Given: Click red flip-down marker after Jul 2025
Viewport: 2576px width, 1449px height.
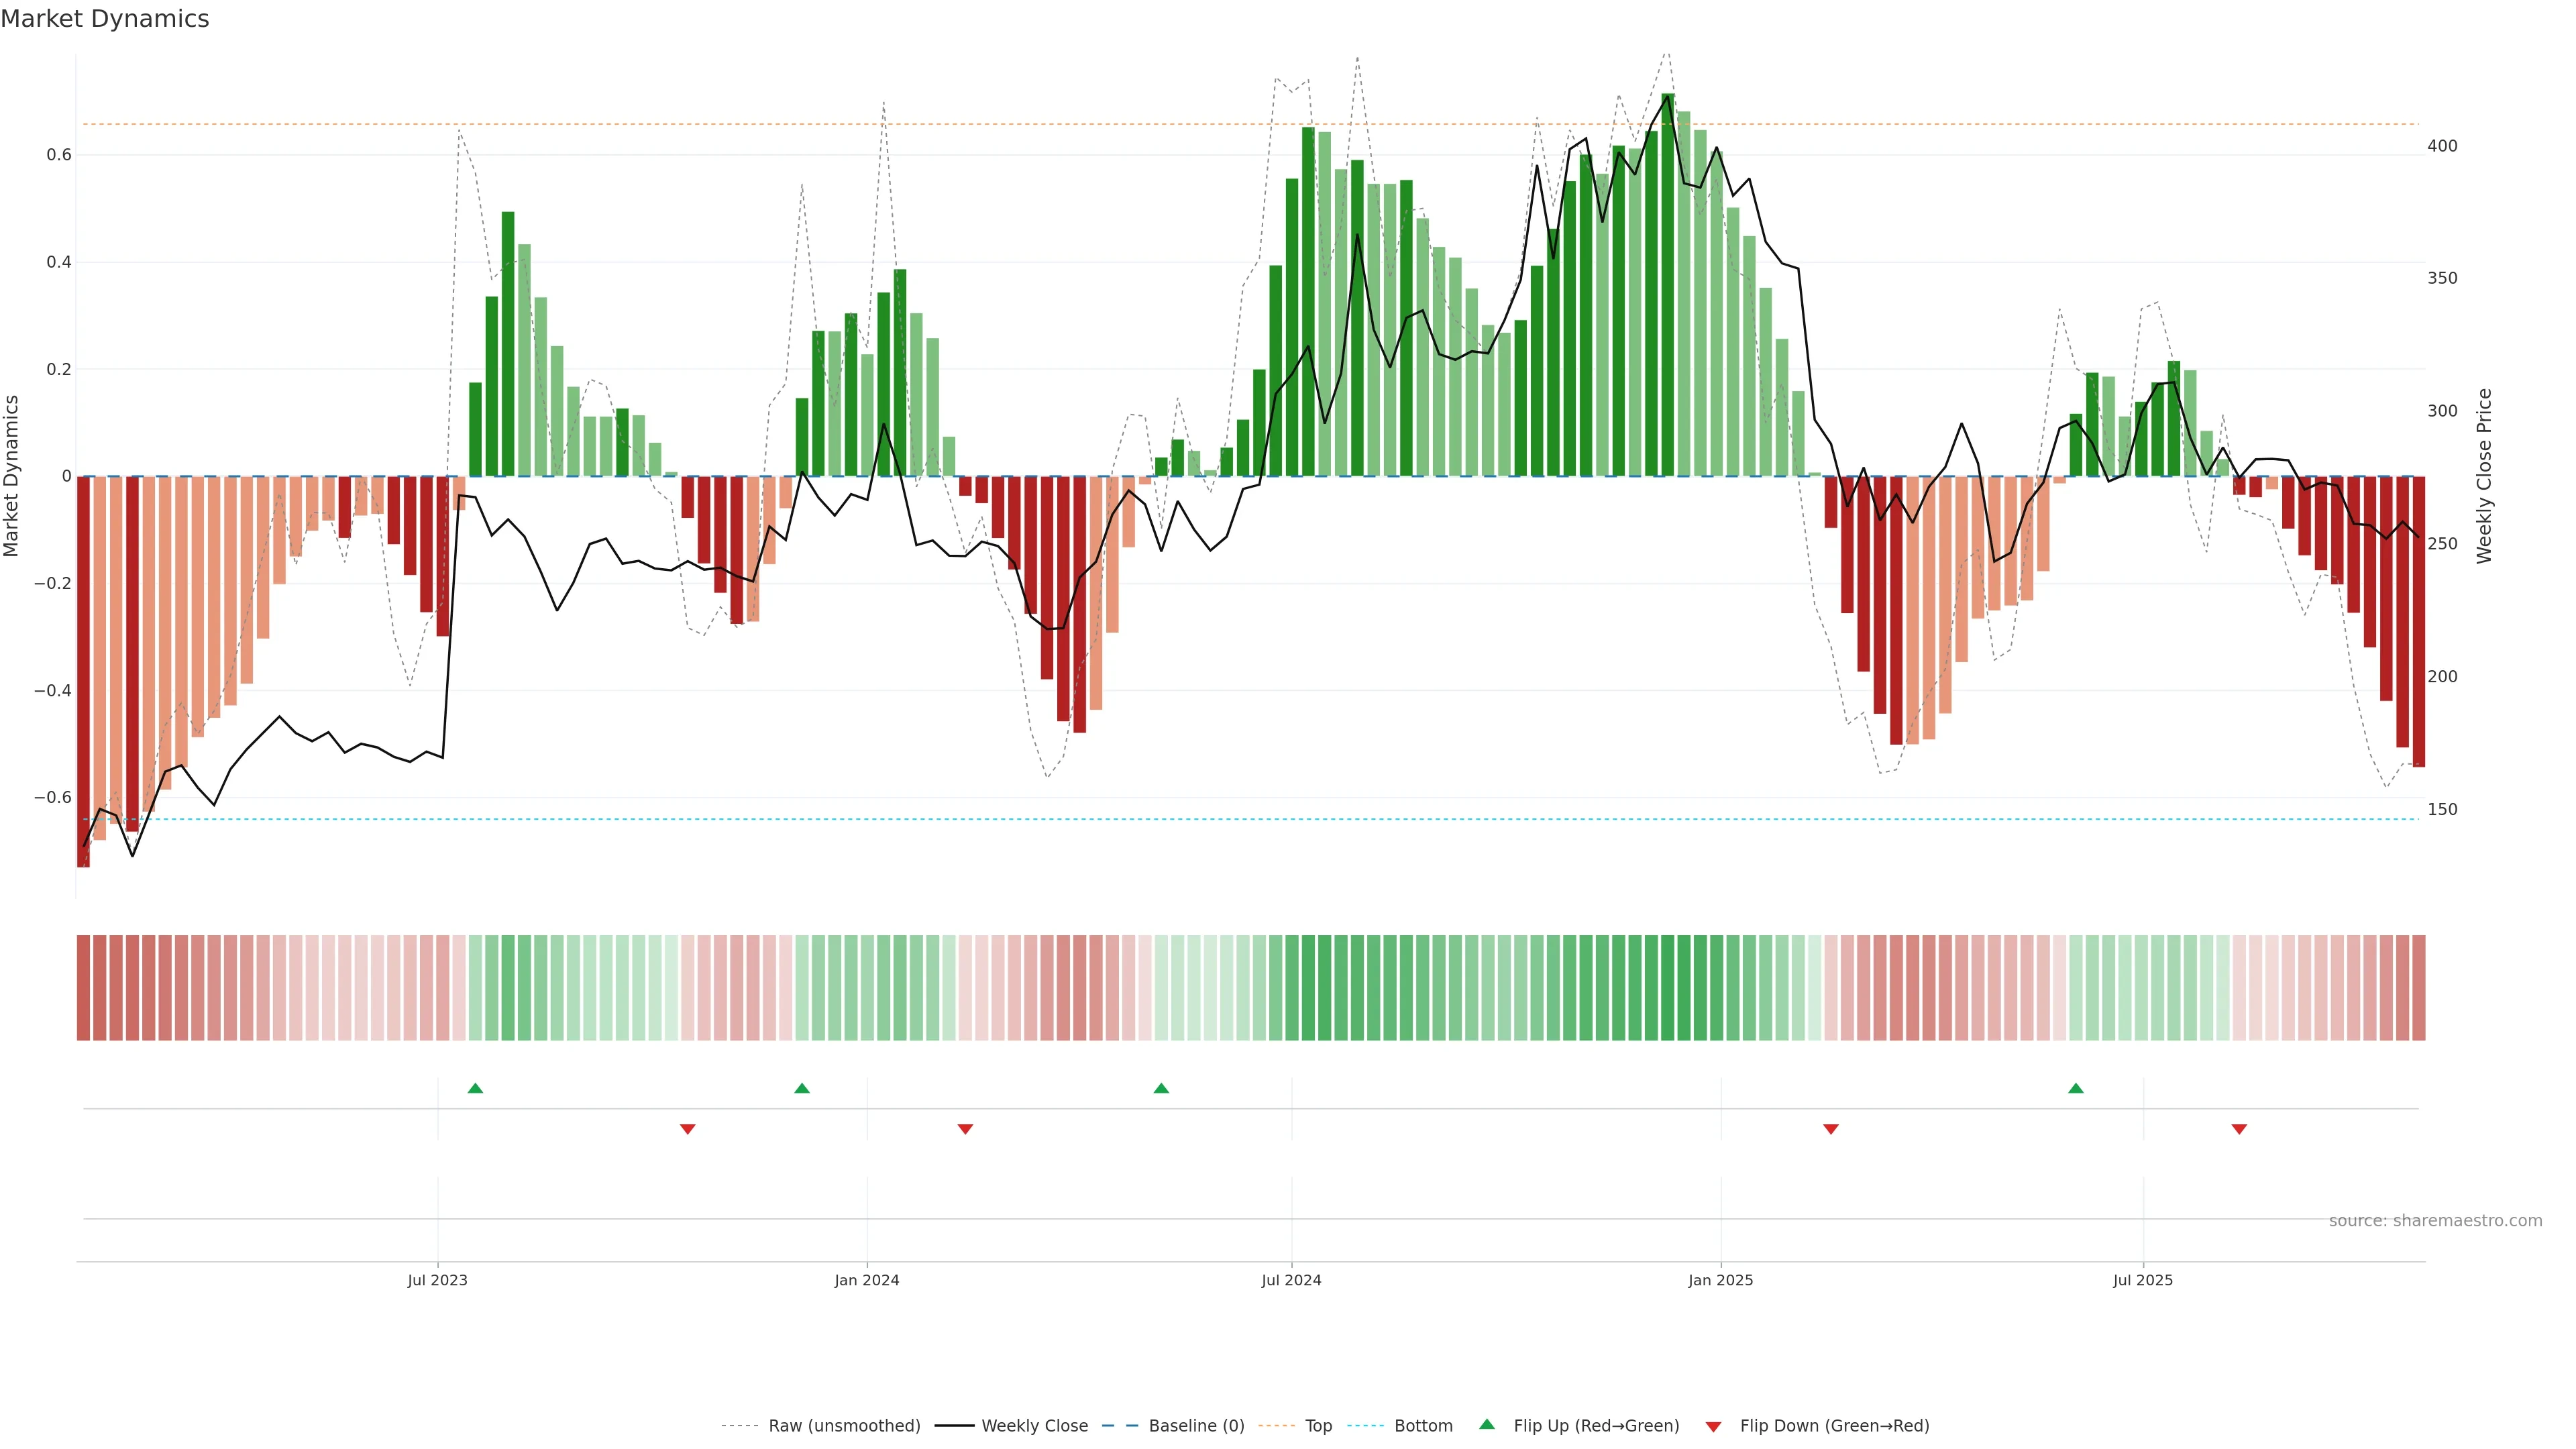Looking at the screenshot, I should 2239,1129.
